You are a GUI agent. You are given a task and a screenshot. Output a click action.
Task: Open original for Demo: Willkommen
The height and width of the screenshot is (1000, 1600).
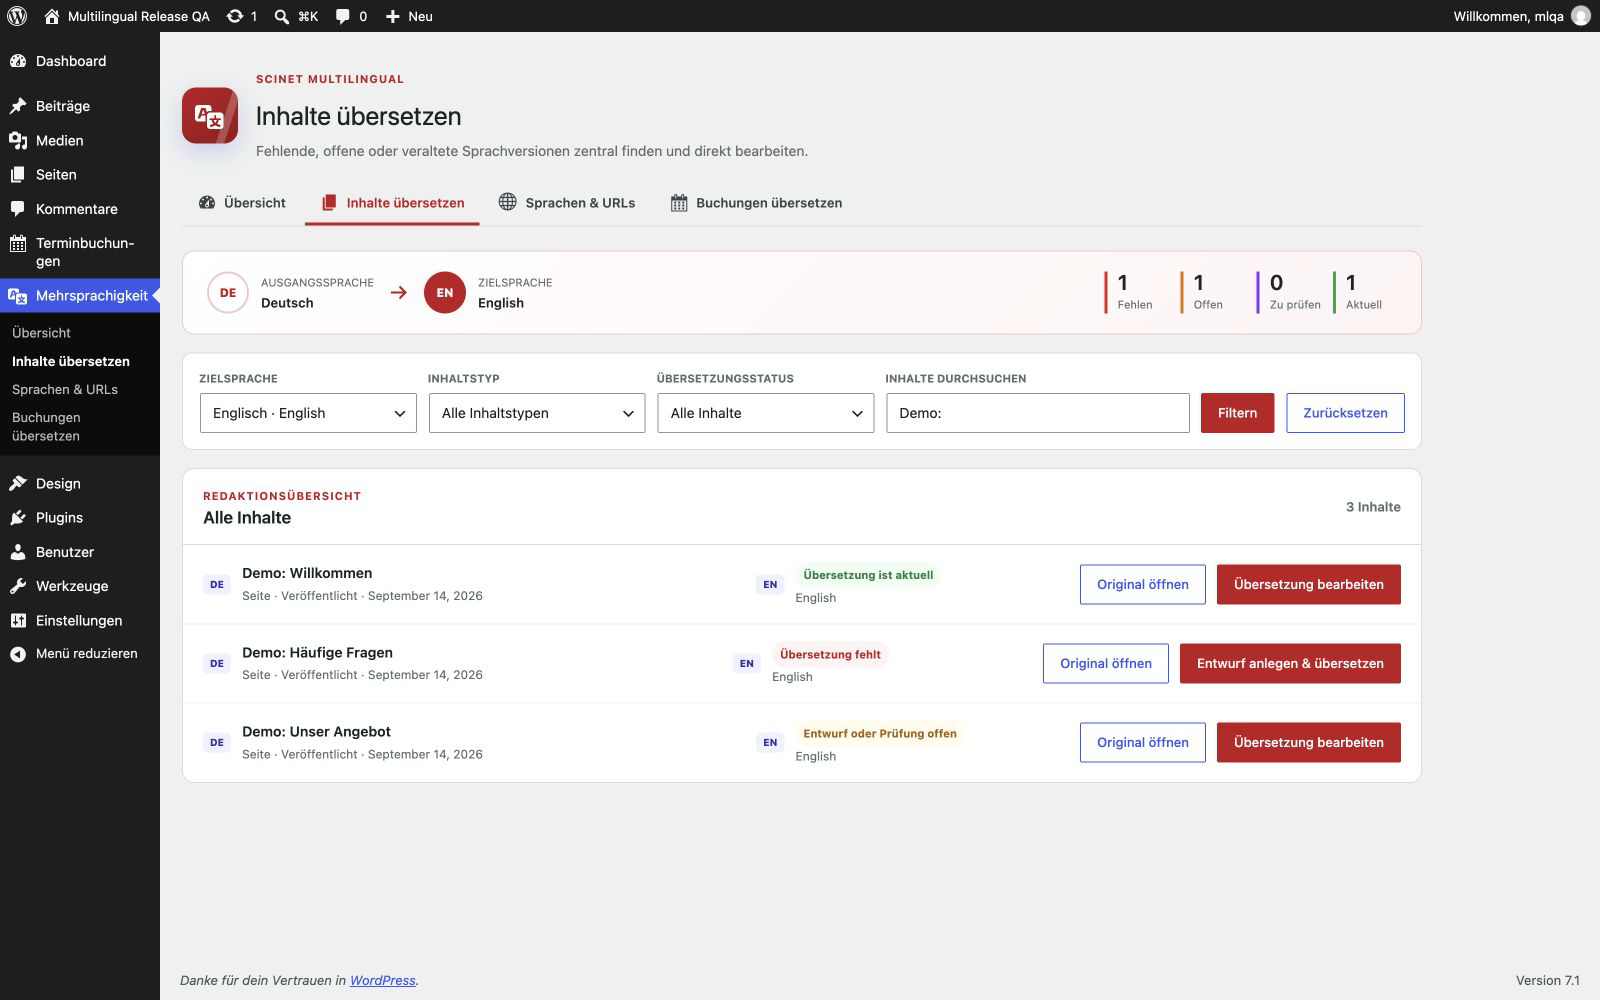coord(1143,585)
